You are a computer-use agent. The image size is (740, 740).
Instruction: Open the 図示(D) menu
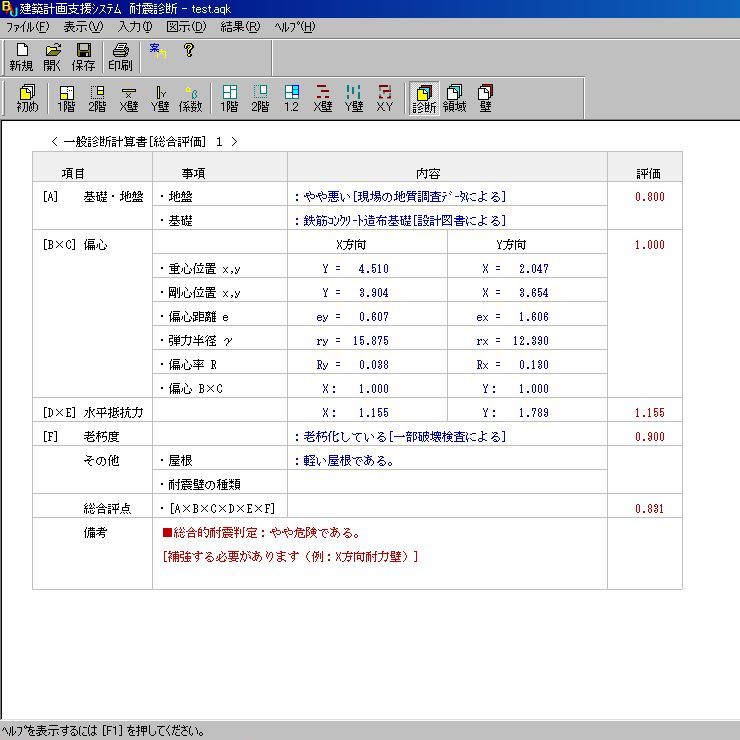pos(186,27)
